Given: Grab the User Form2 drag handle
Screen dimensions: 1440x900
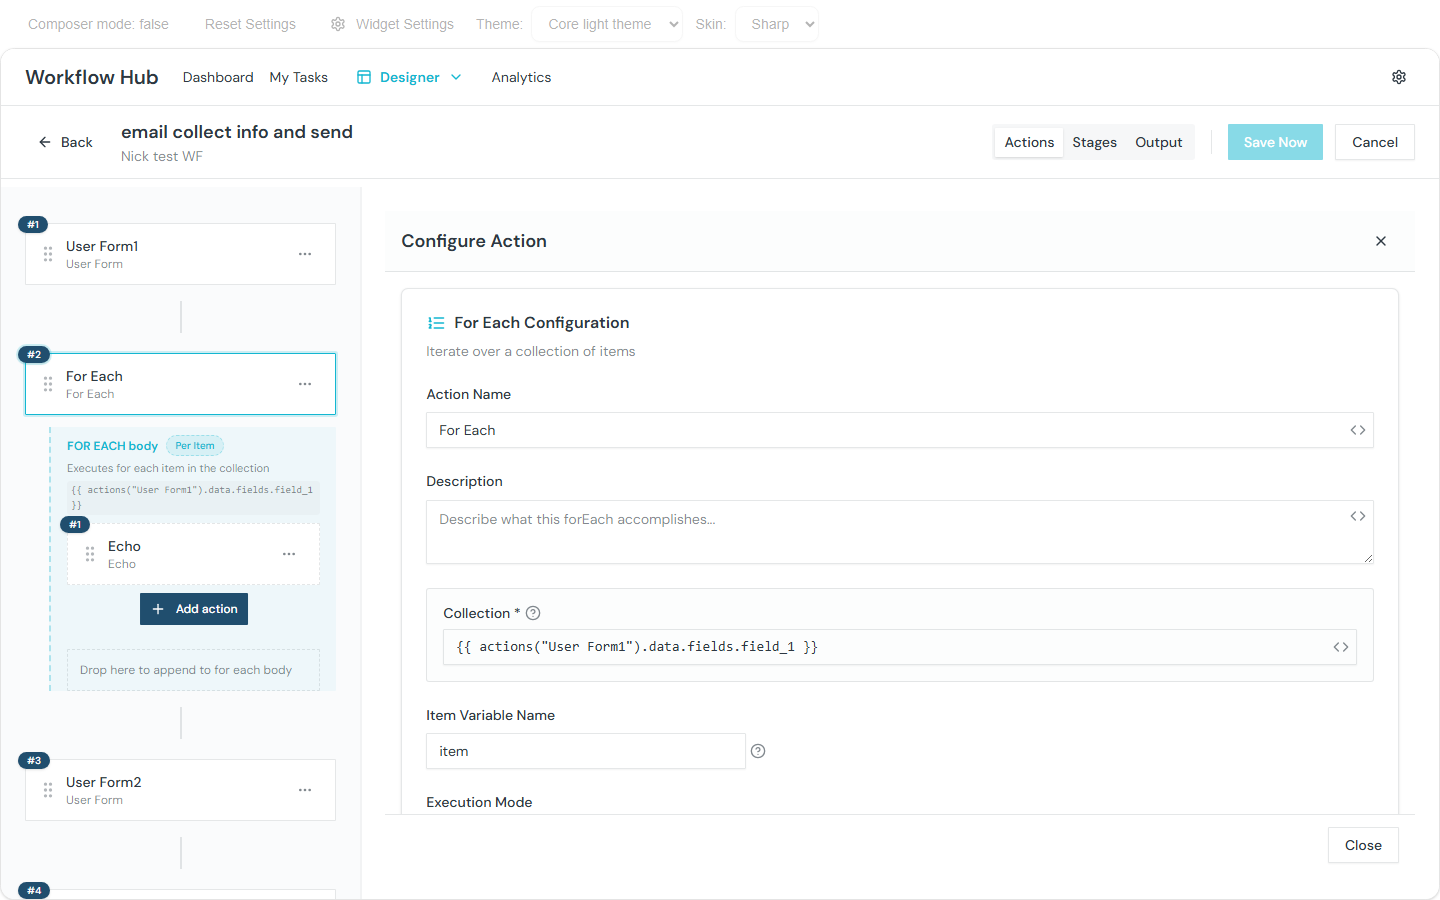Looking at the screenshot, I should (48, 790).
